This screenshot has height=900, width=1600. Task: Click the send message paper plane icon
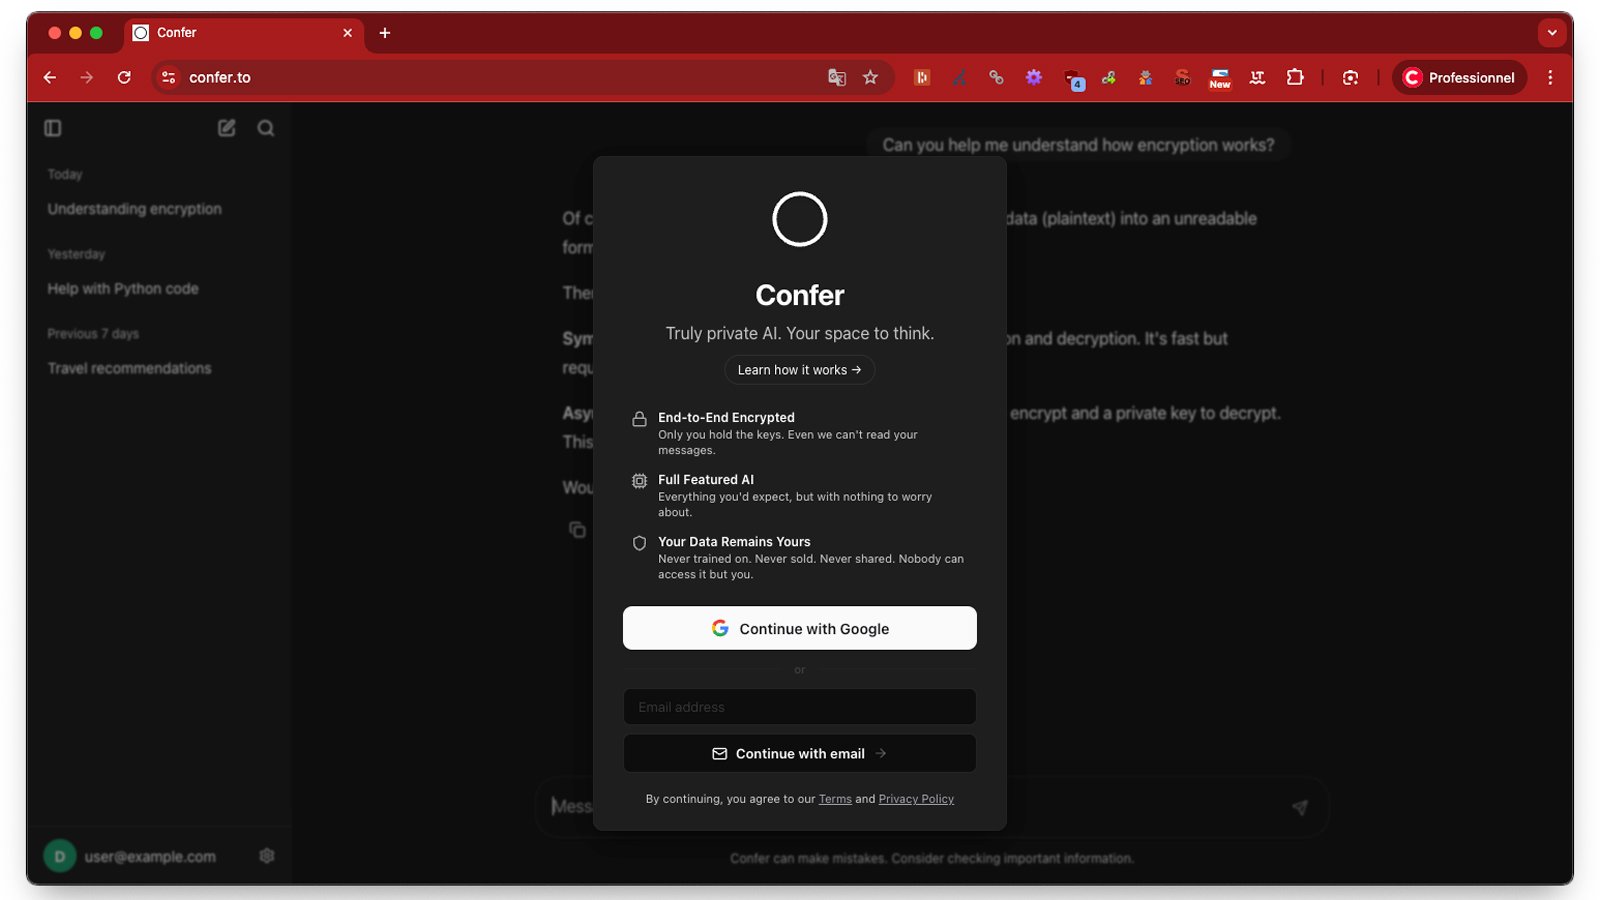tap(1299, 807)
